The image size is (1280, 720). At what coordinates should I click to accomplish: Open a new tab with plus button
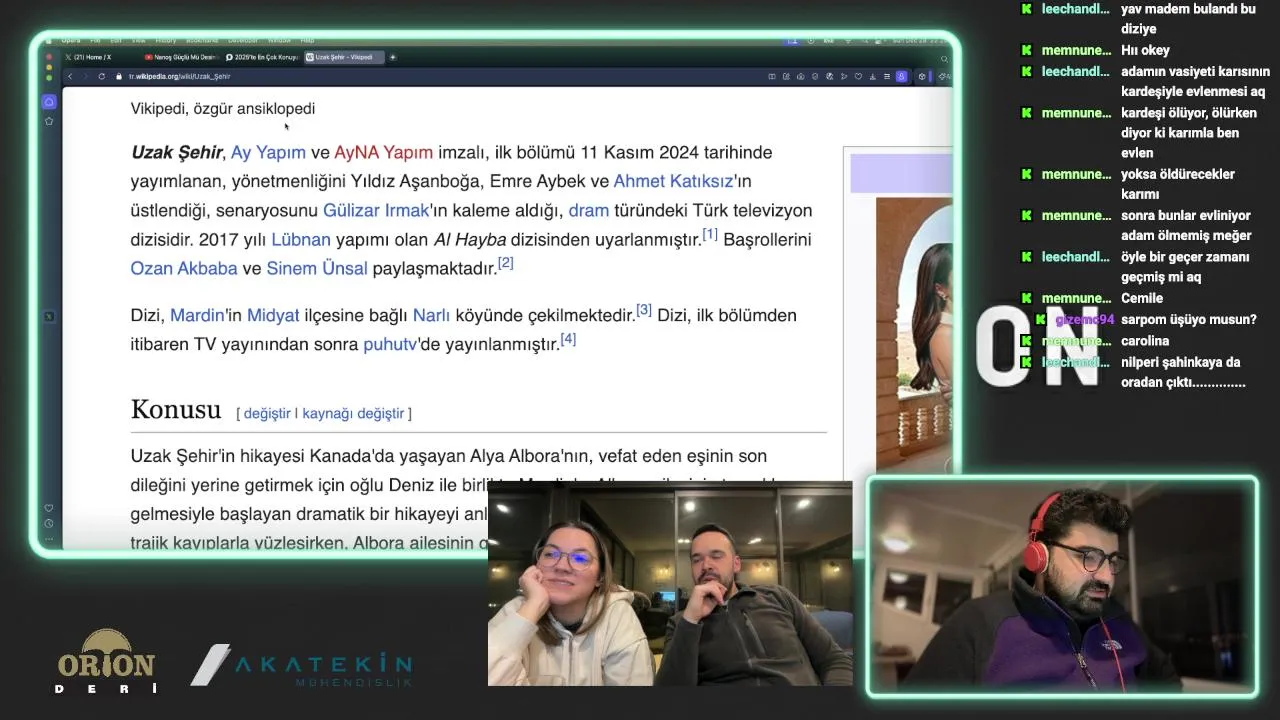[393, 57]
